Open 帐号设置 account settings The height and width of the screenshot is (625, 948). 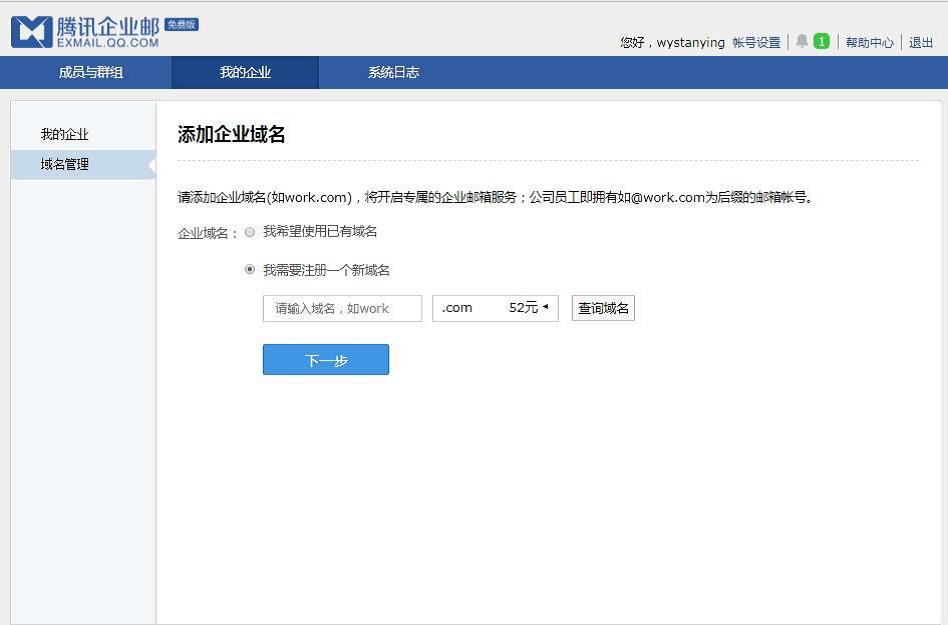[x=757, y=42]
